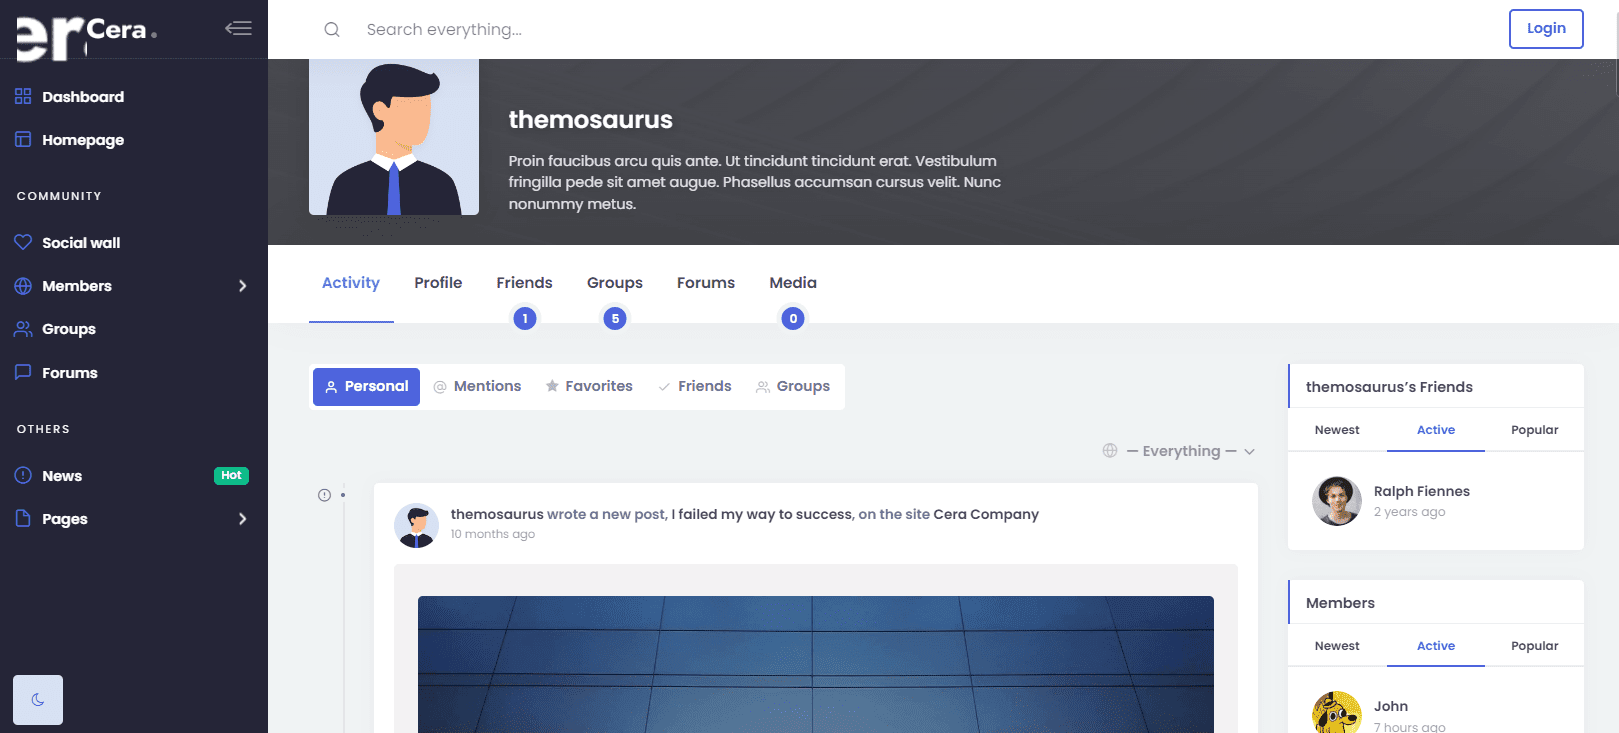Click the Cera logo
This screenshot has height=733, width=1619.
click(x=86, y=37)
